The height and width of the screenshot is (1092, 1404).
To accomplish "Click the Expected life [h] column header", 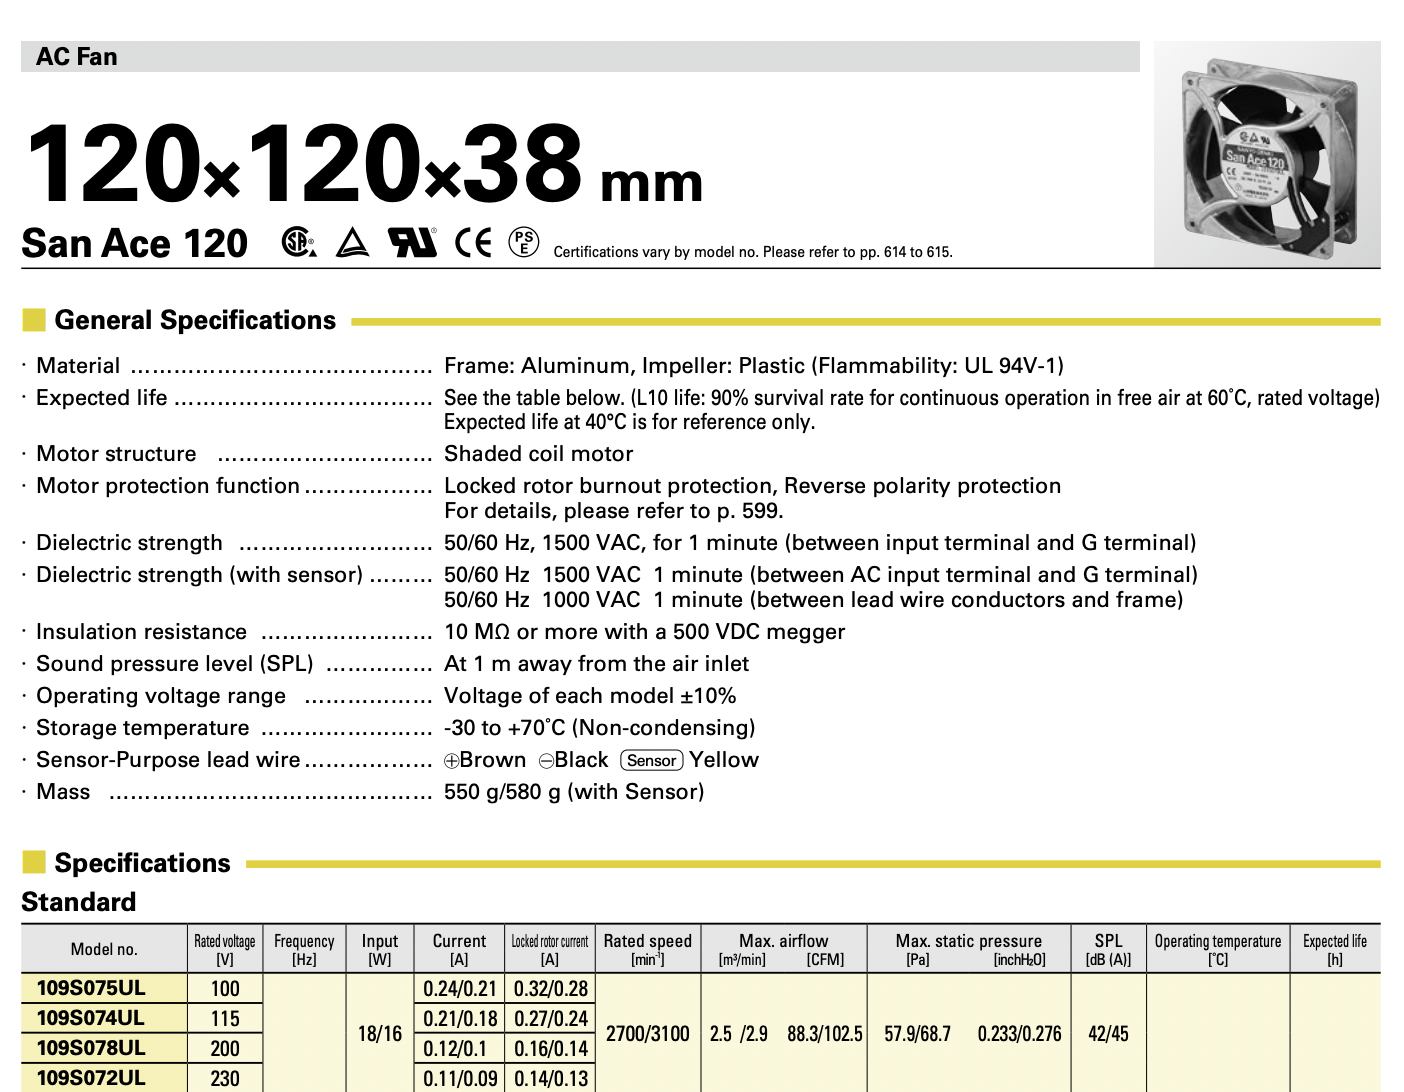I will click(x=1335, y=950).
